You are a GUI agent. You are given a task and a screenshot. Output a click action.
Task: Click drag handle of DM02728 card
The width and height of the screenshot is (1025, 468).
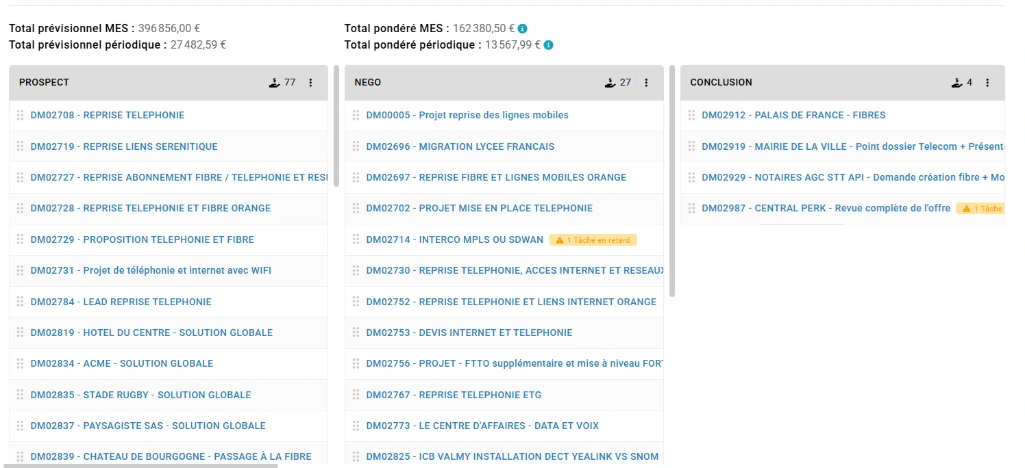tap(20, 209)
